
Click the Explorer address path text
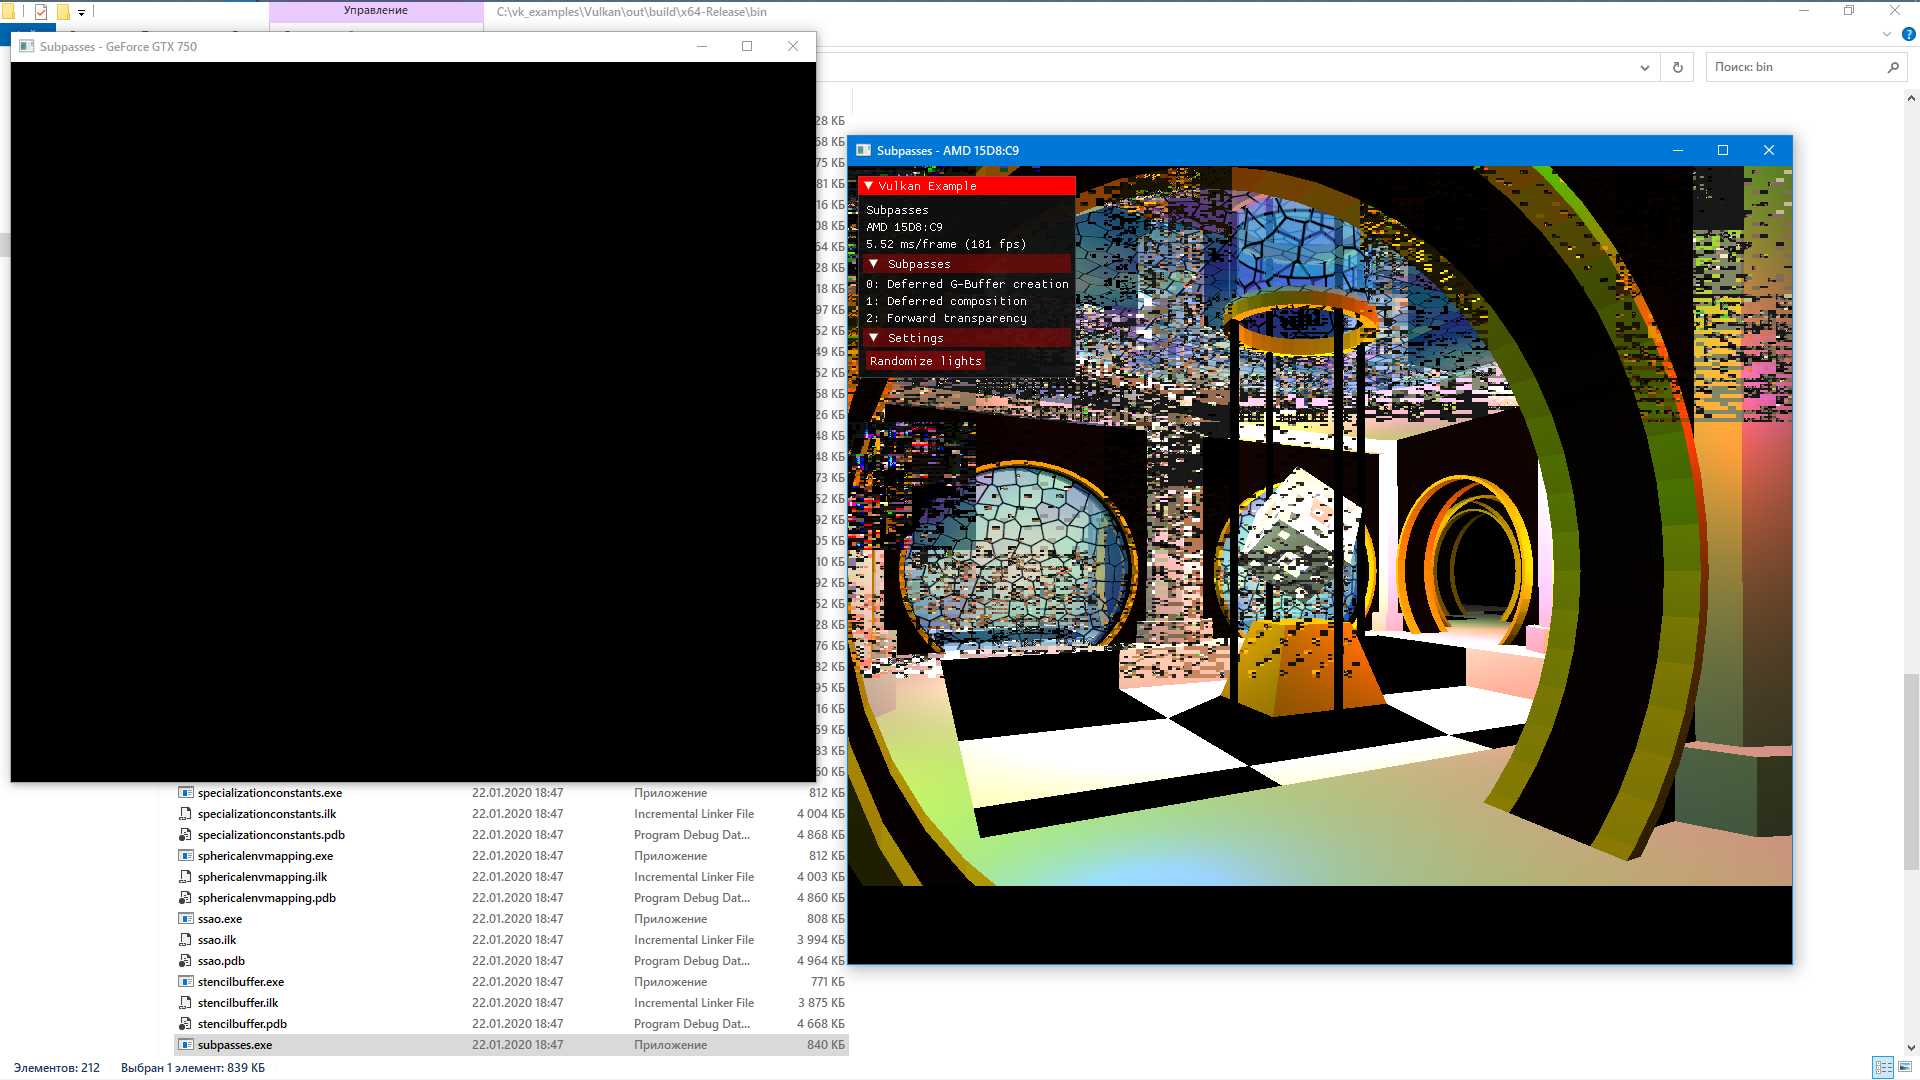coord(632,12)
